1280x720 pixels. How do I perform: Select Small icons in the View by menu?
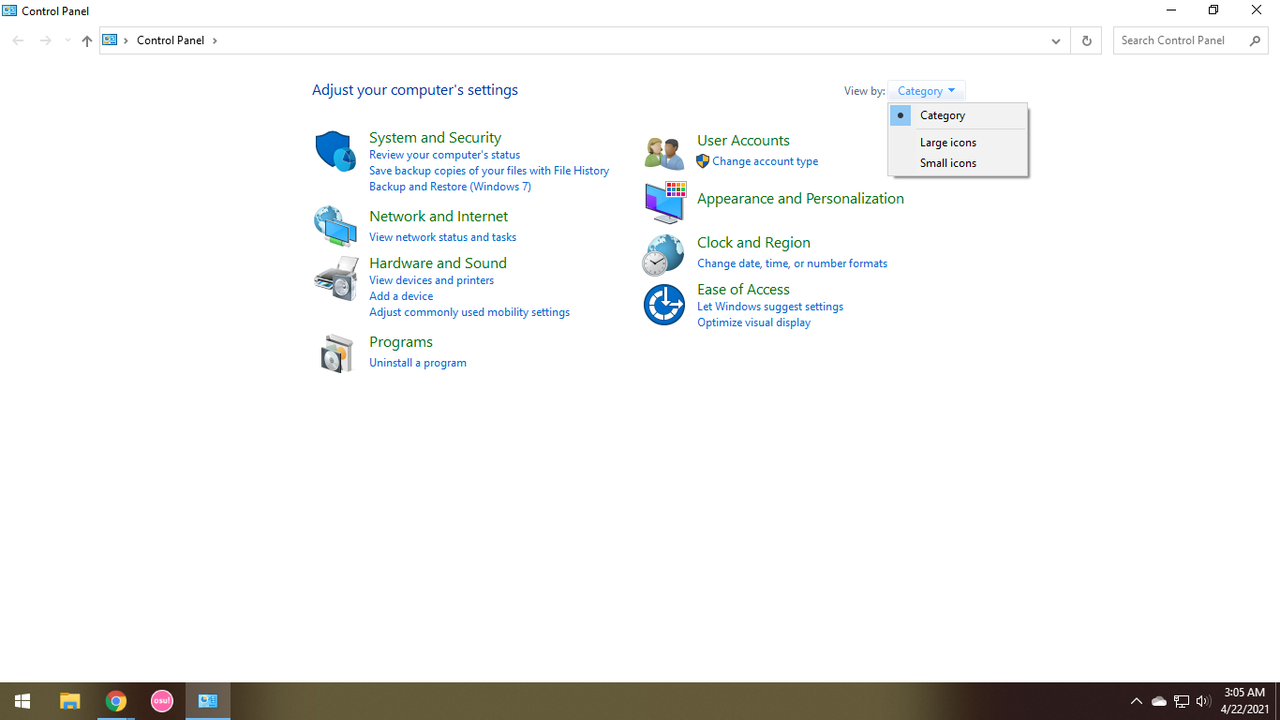(958, 163)
